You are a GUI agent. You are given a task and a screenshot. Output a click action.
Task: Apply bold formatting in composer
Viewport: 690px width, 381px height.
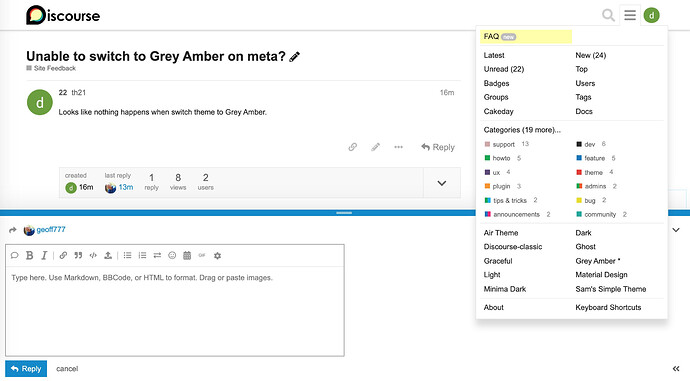pos(29,255)
